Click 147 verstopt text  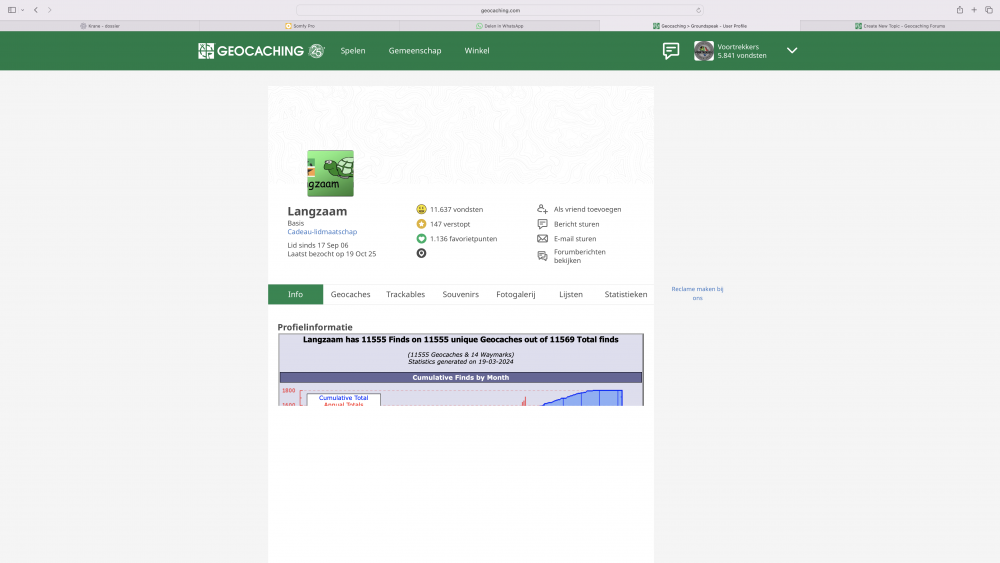450,224
